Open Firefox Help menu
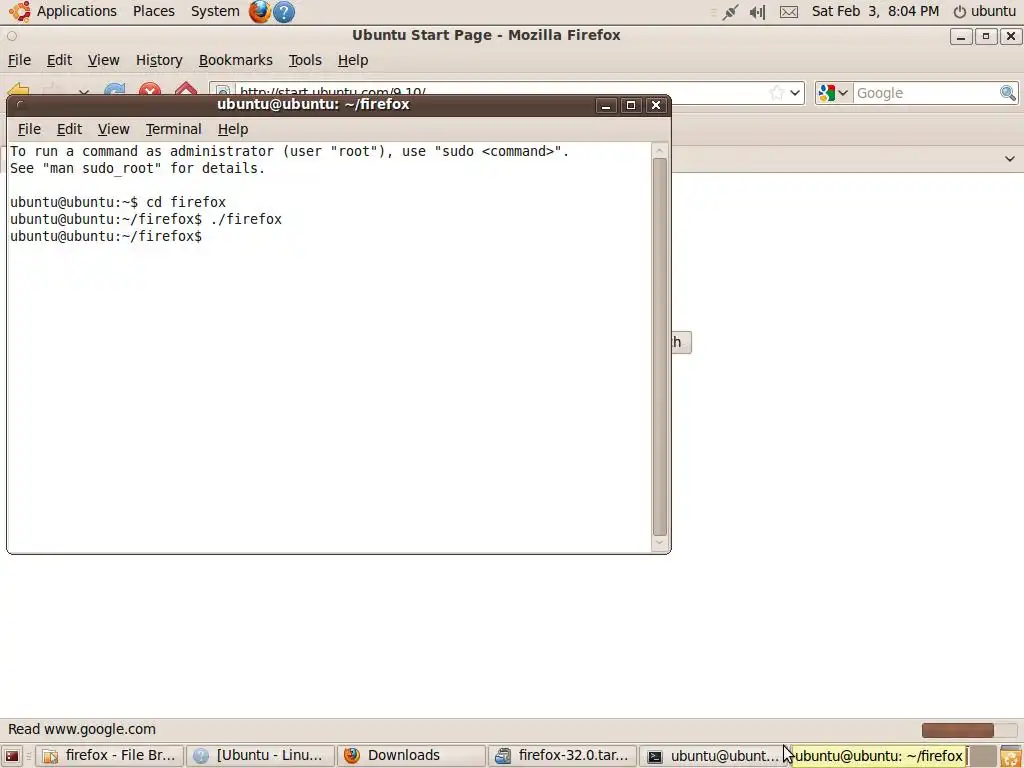Viewport: 1024px width, 768px height. 353,60
